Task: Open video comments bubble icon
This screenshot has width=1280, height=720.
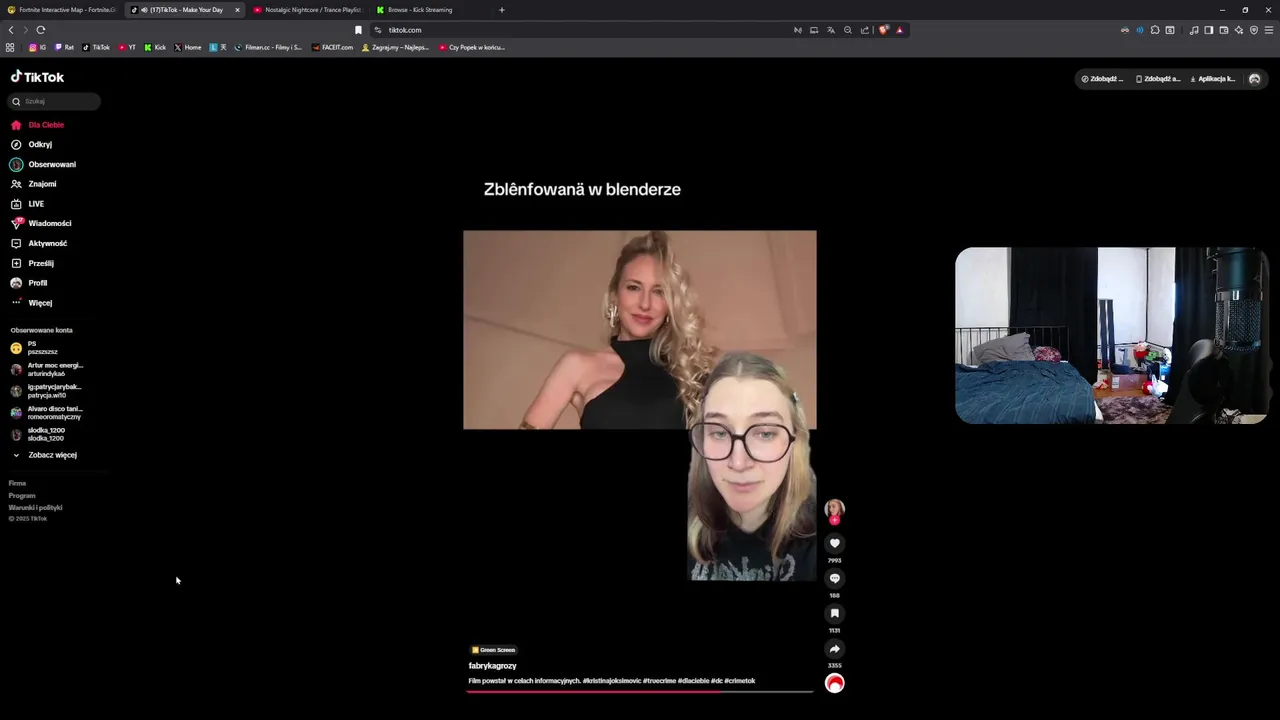Action: (x=834, y=578)
